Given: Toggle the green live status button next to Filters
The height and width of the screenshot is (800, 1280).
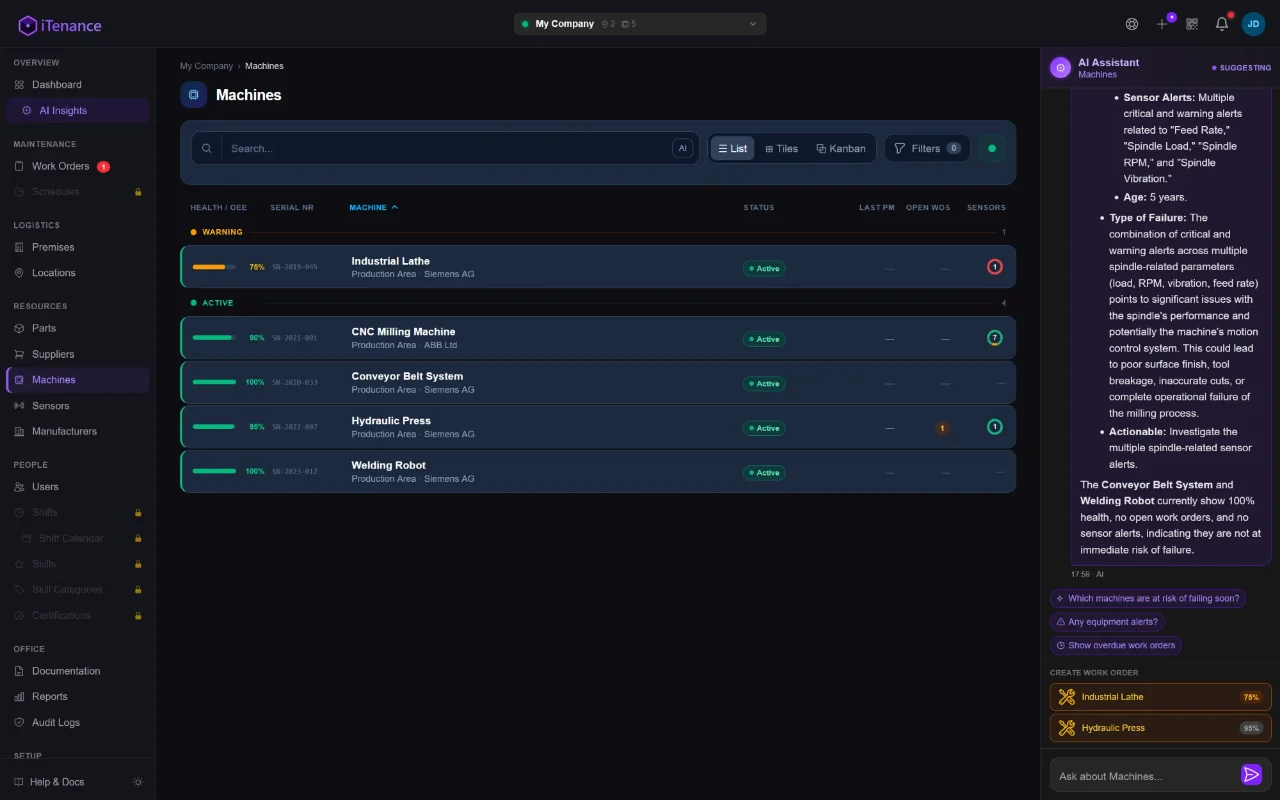Looking at the screenshot, I should click(992, 148).
